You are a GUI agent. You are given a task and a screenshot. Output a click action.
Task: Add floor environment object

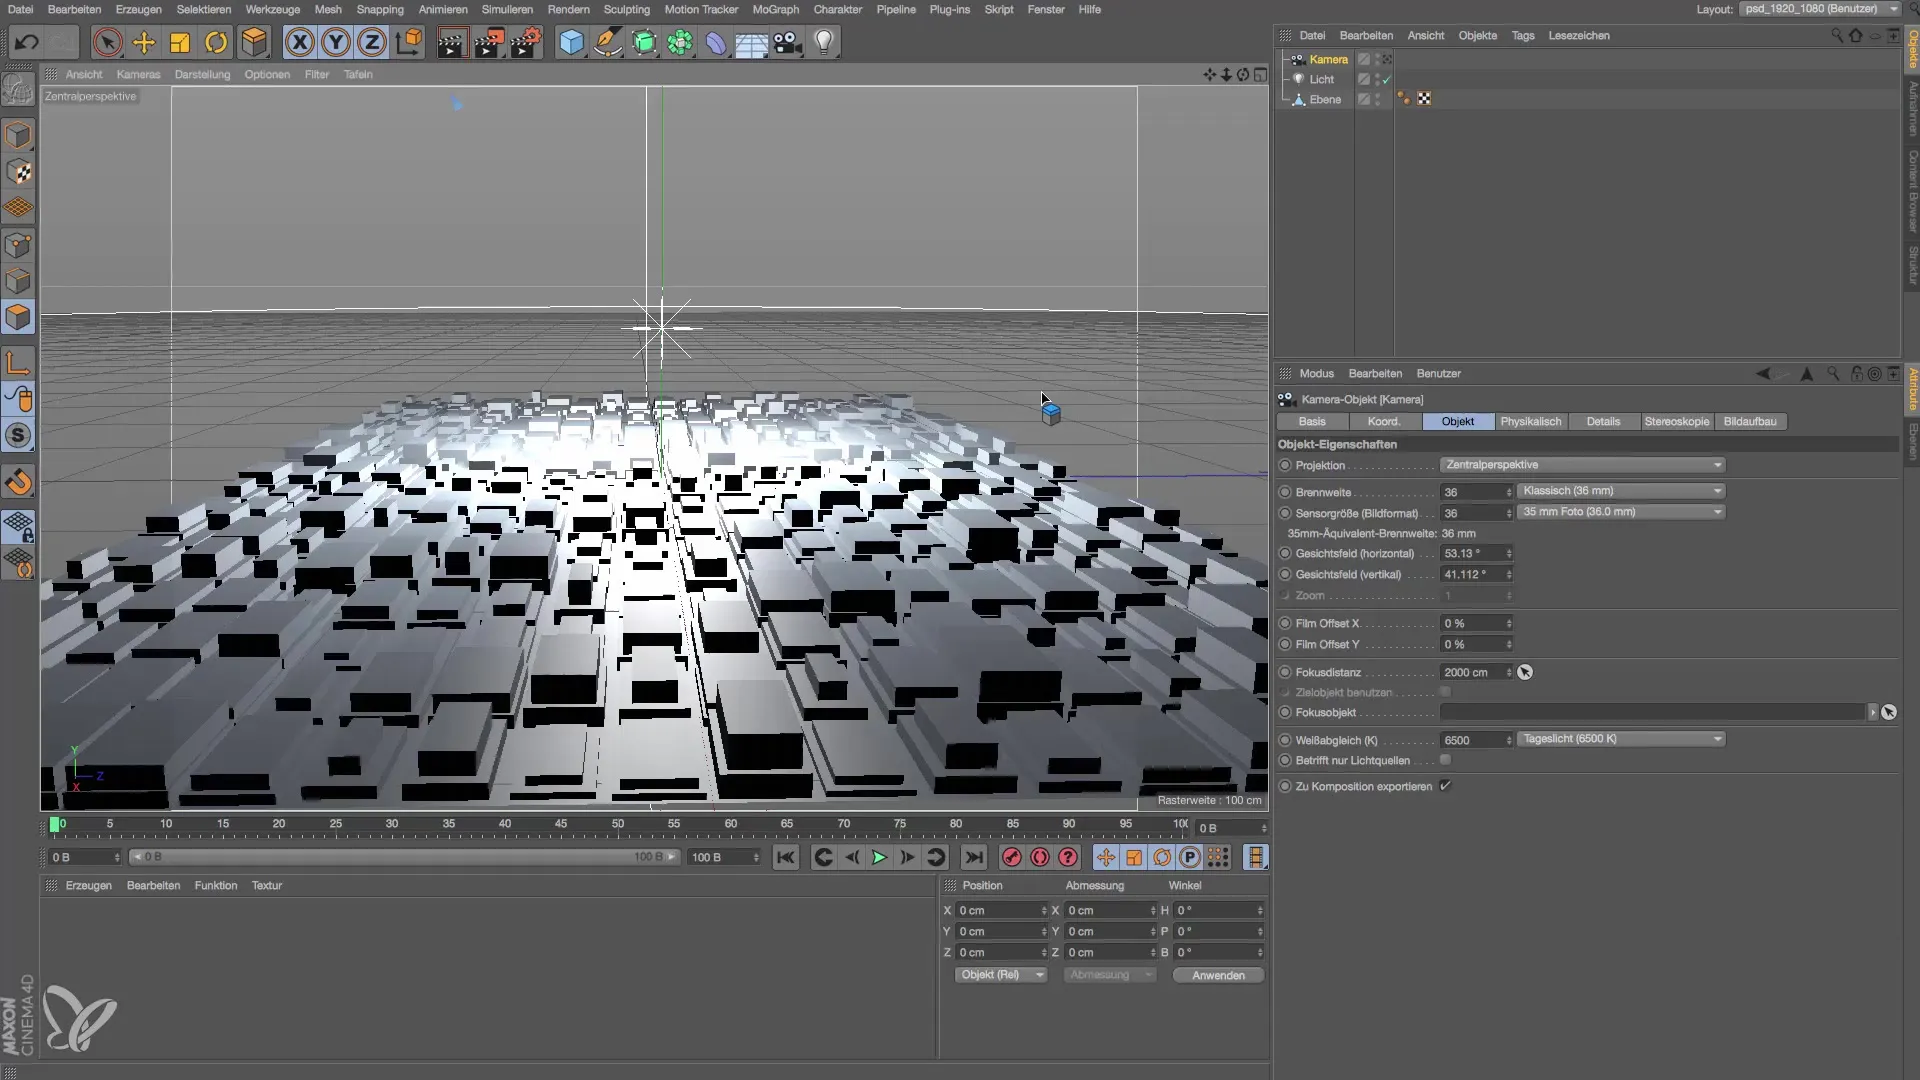751,42
